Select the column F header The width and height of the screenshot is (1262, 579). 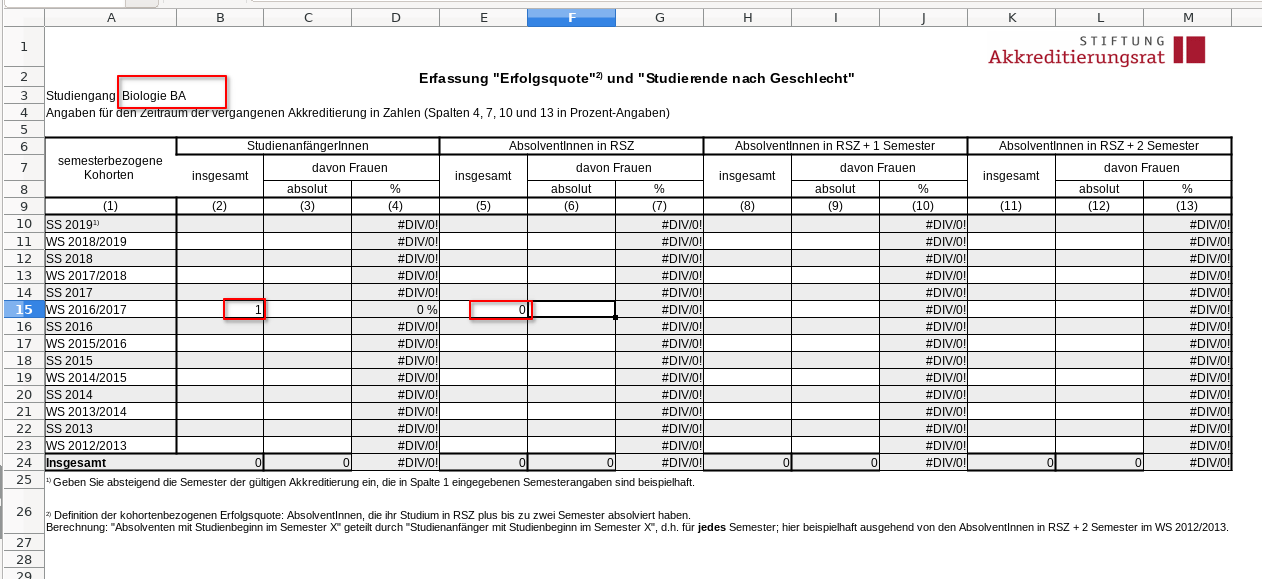[x=571, y=18]
